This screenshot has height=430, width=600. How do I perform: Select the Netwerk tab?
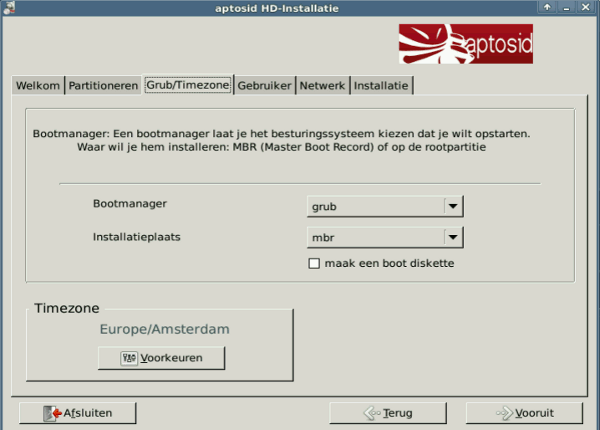pyautogui.click(x=322, y=86)
